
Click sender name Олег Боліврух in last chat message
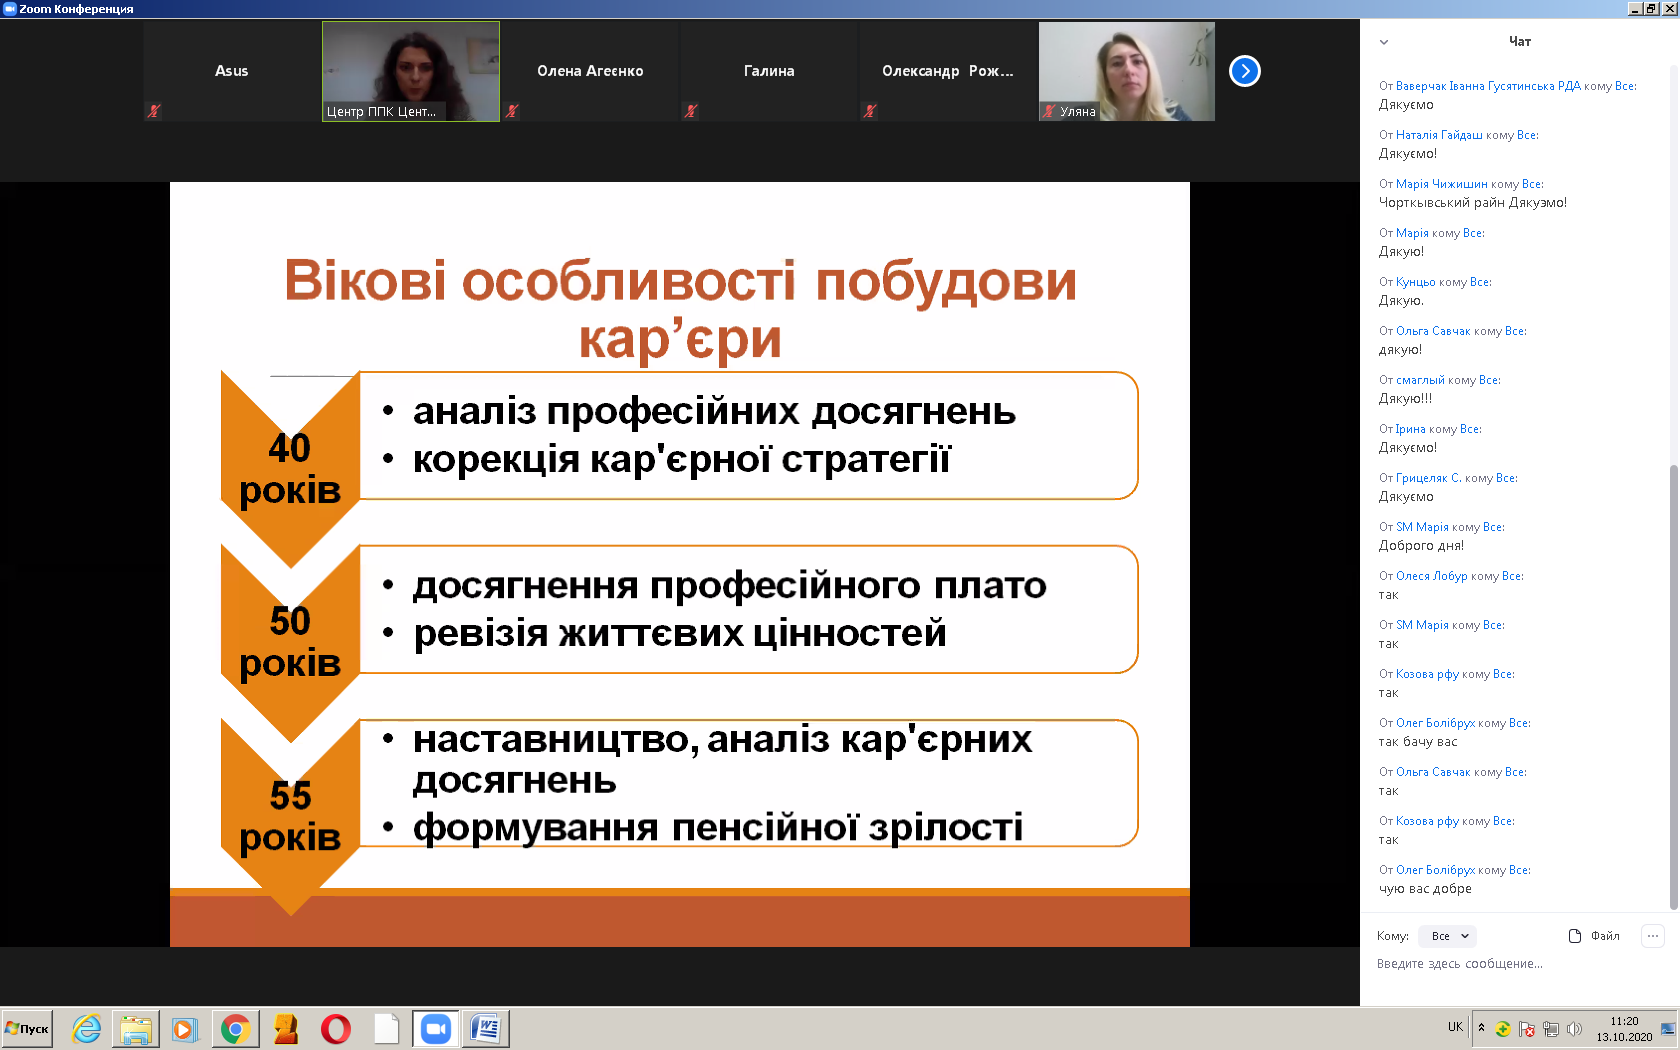(x=1435, y=870)
